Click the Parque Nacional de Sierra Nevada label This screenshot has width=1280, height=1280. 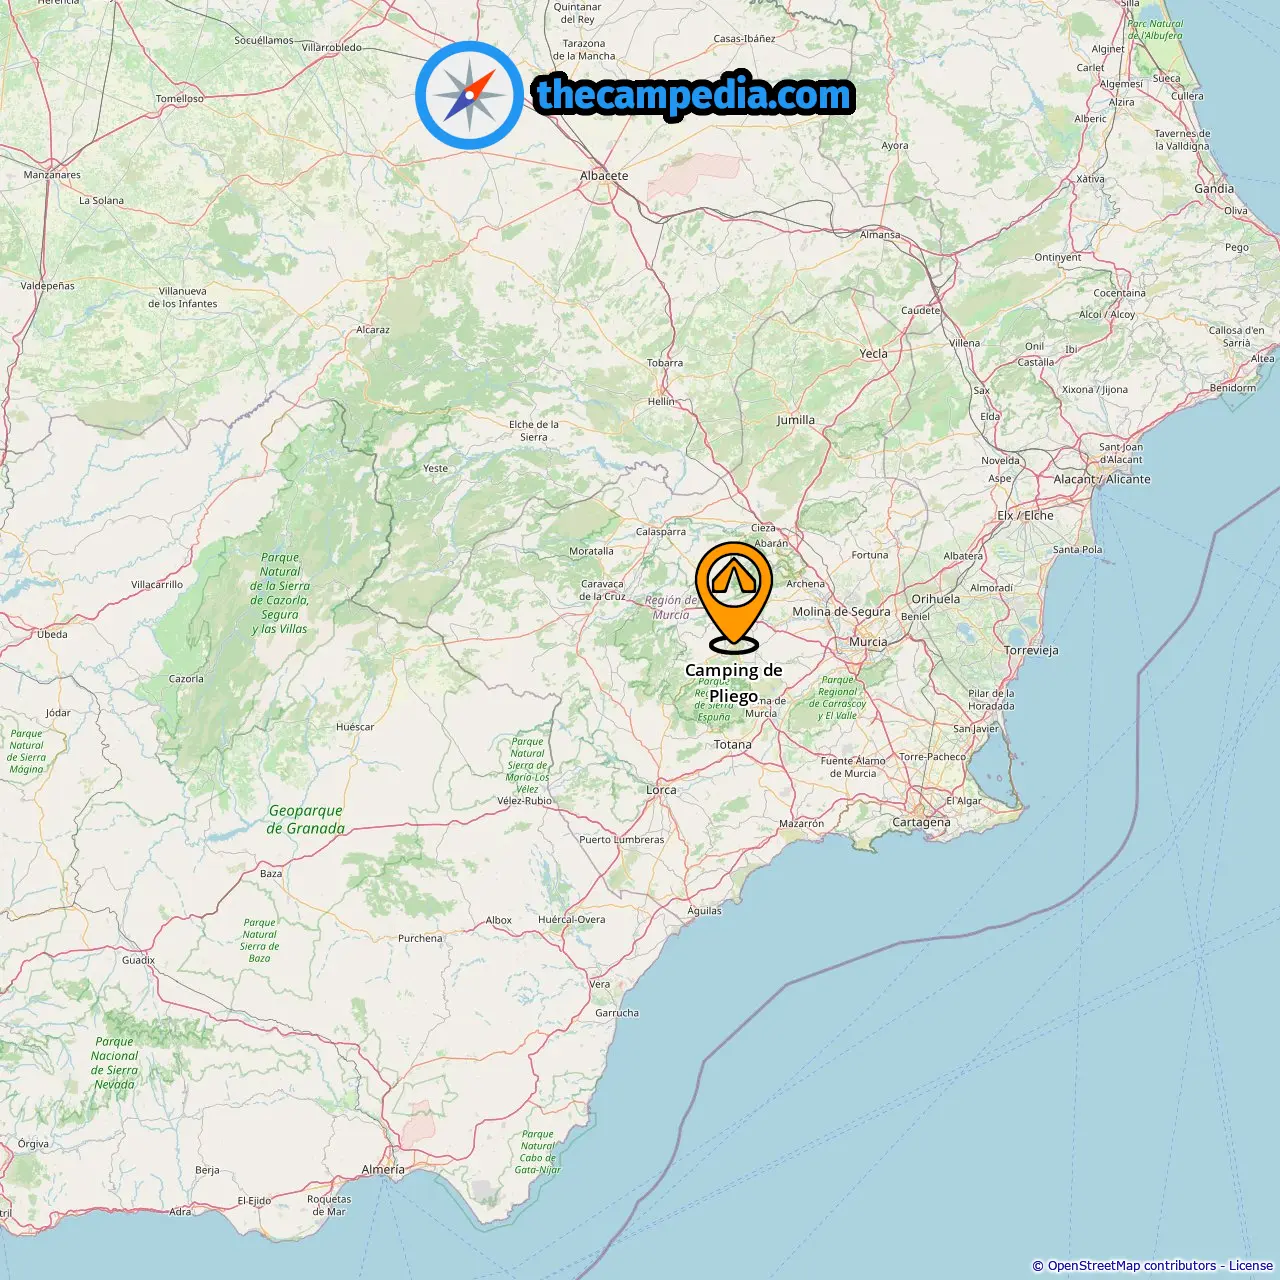(114, 1063)
